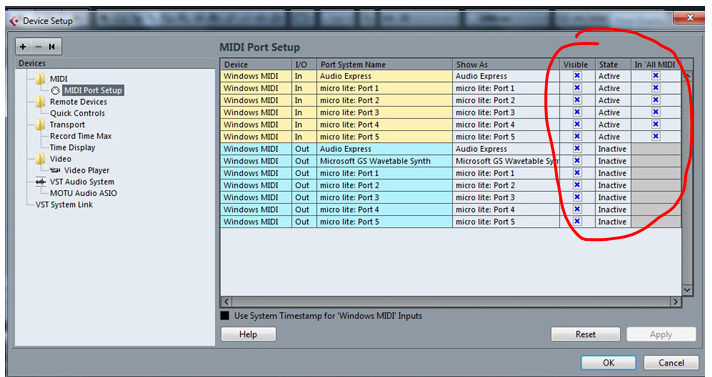Click the minus Remove Device icon
Screen dimensions: 712x377
[38, 46]
